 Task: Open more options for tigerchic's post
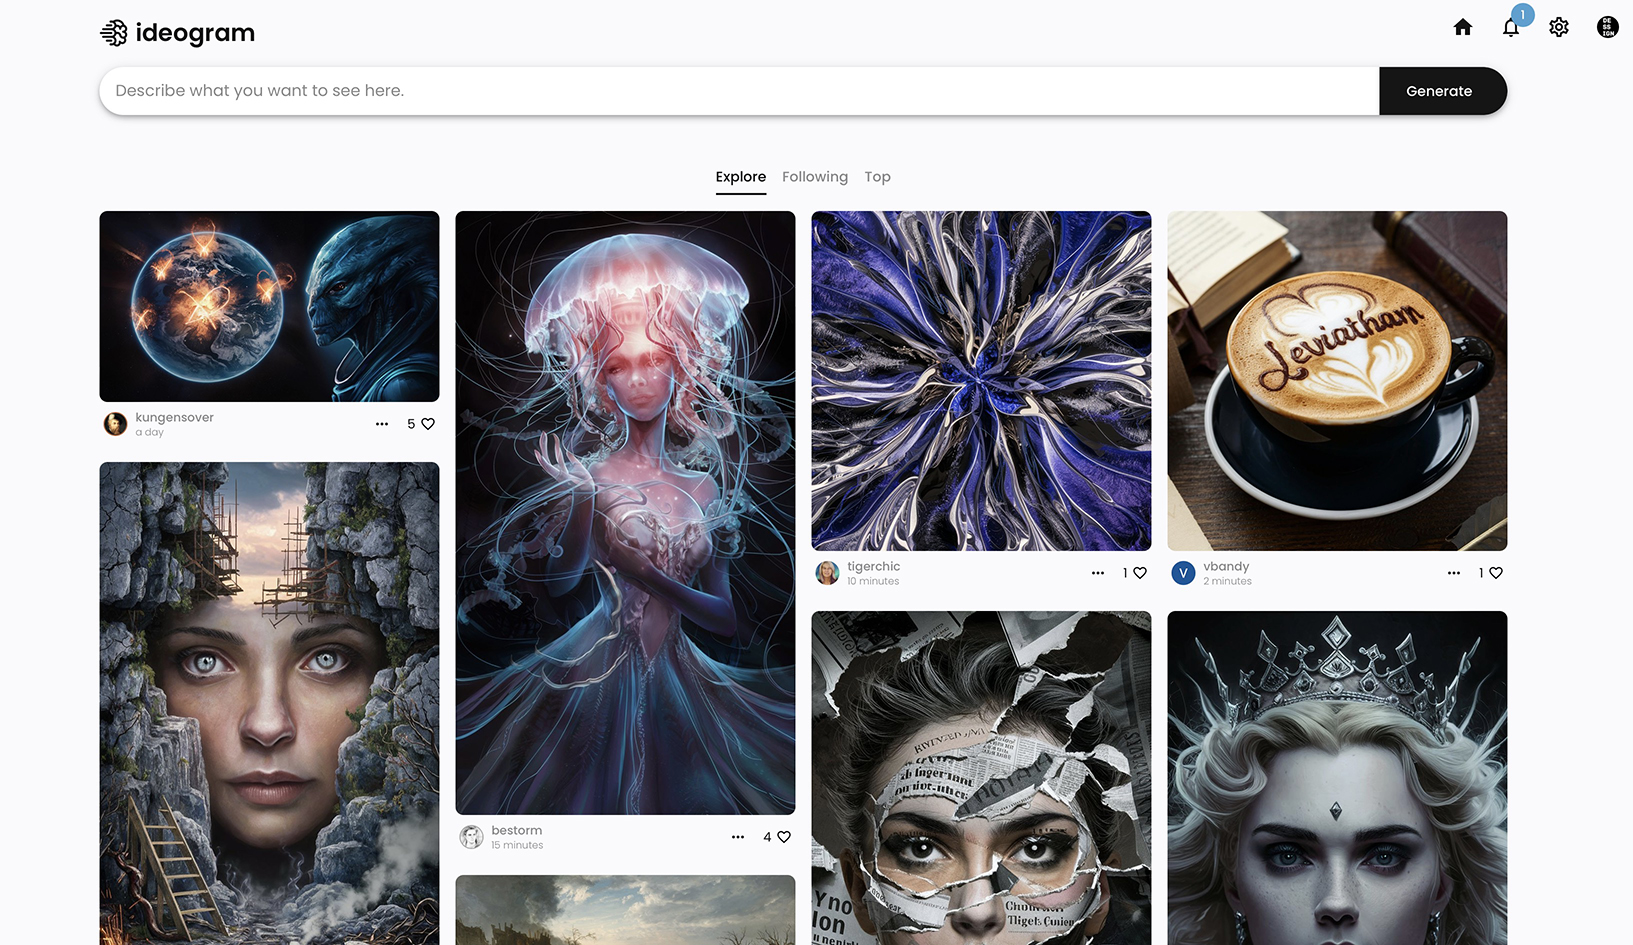pos(1098,573)
